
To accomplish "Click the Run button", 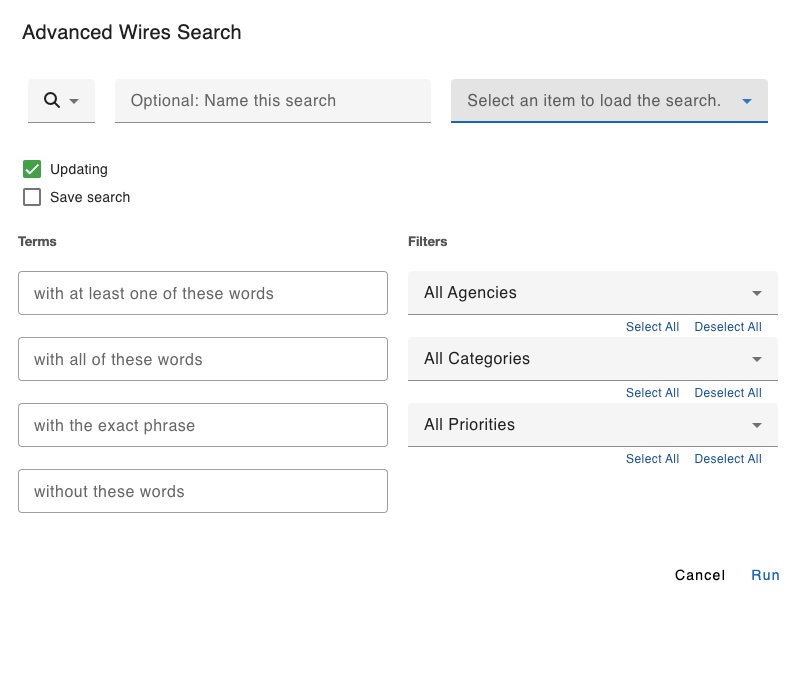I will point(765,575).
